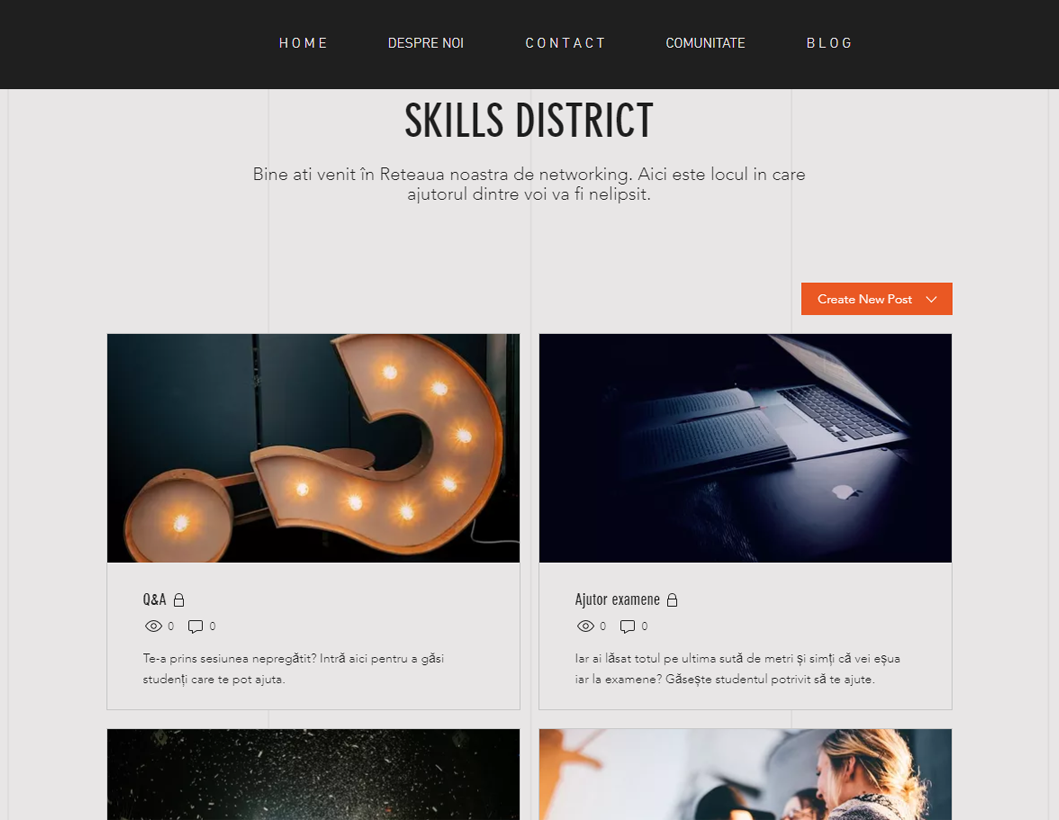Screen dimensions: 1059x820
Task: Click the dark sparkles image thumbnail
Action: tap(313, 774)
